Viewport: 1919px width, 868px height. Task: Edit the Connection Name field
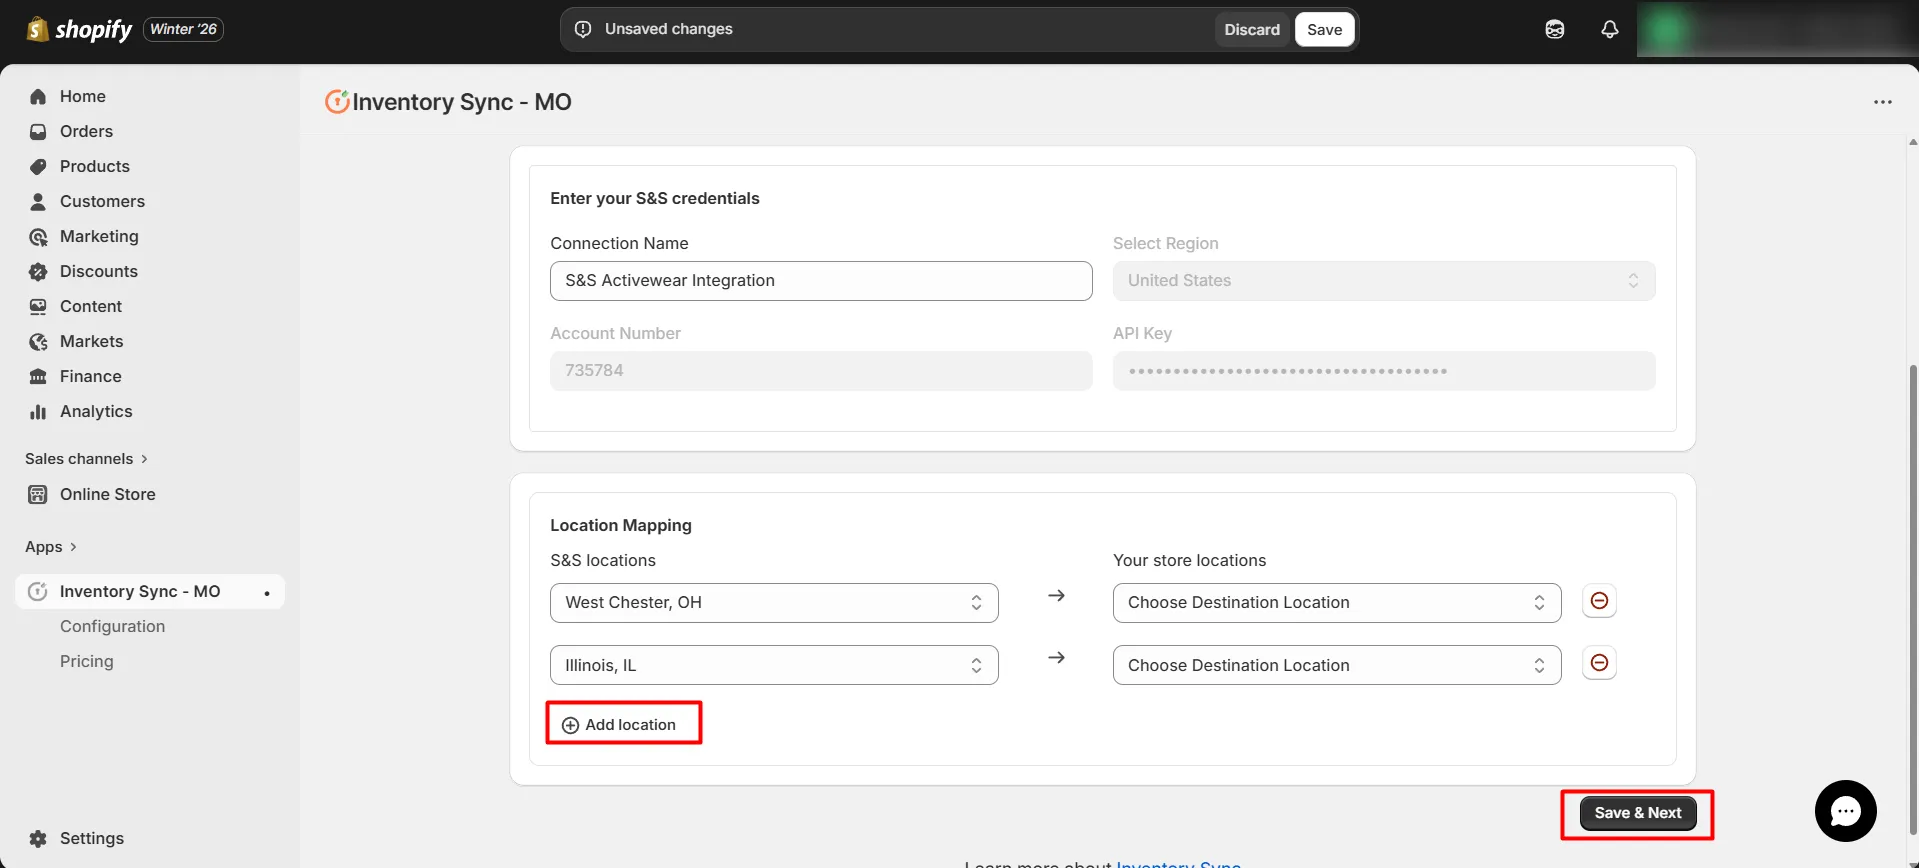point(821,281)
